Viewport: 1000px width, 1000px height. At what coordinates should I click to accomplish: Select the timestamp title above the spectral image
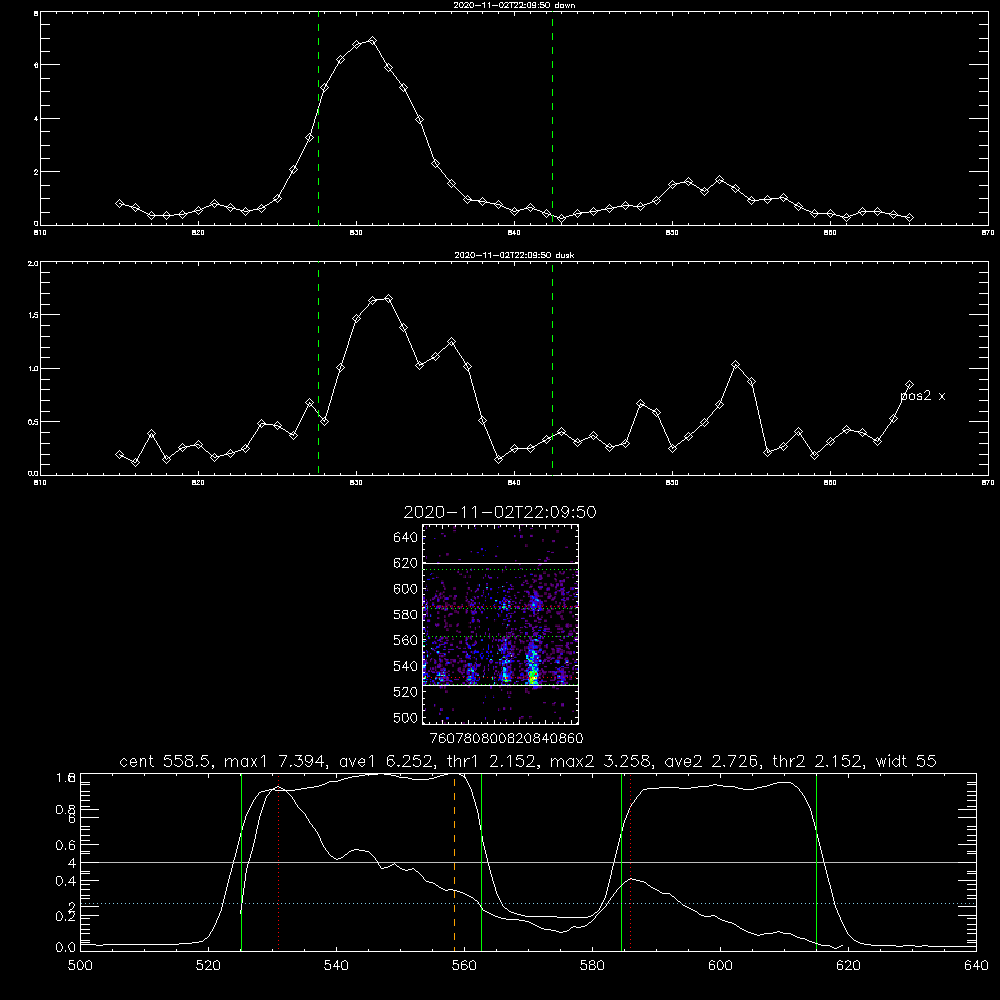click(499, 512)
